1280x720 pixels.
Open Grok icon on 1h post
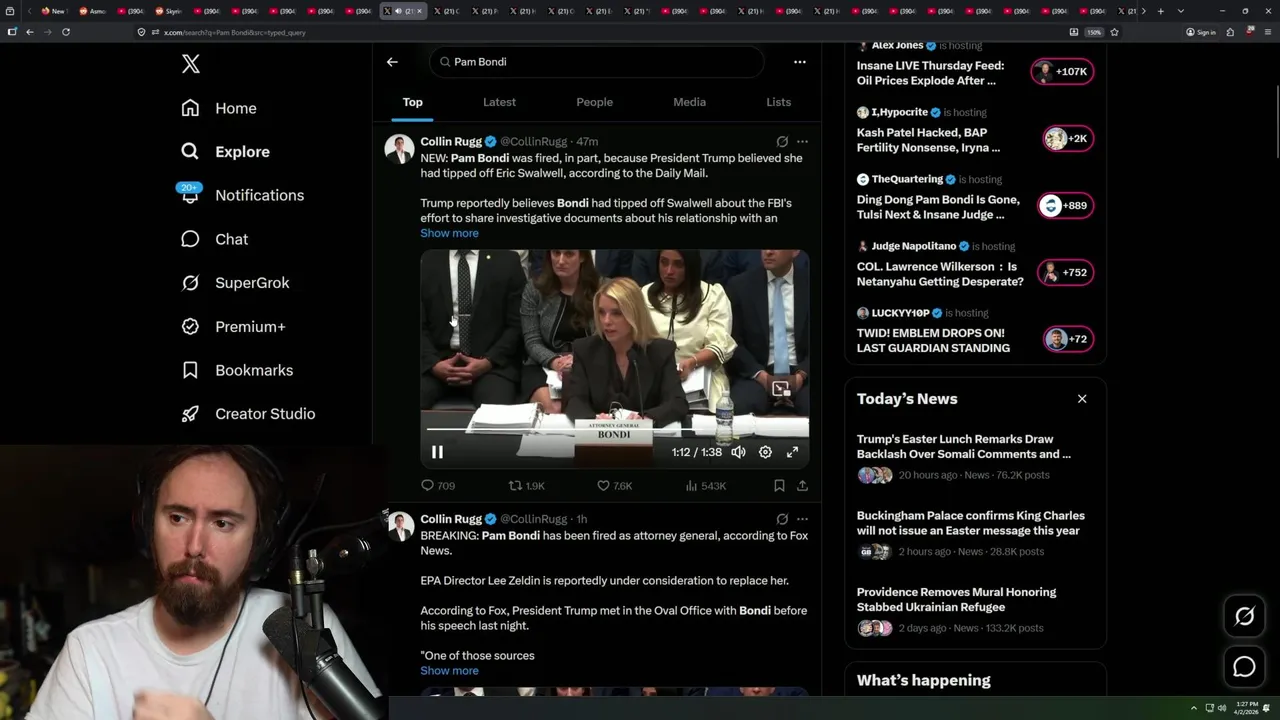click(782, 520)
